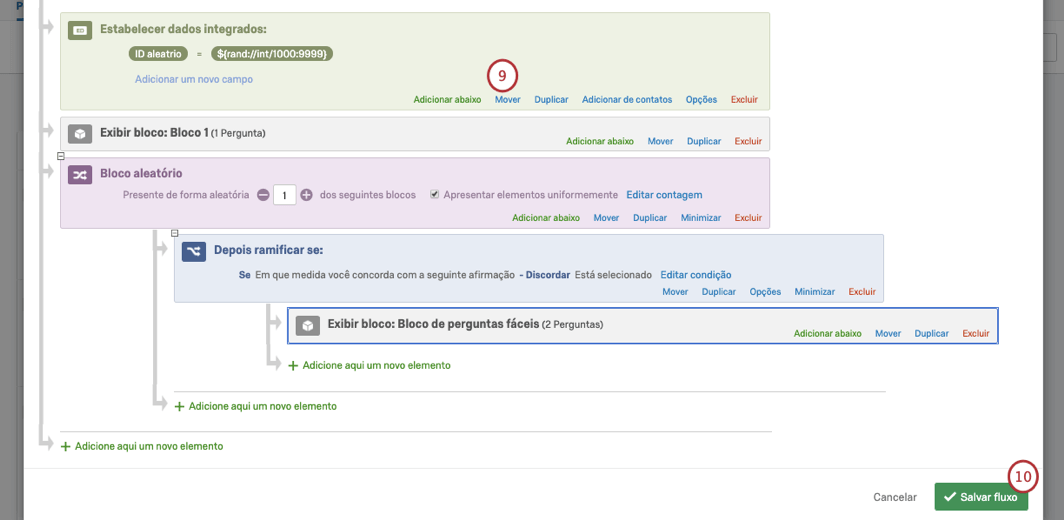The width and height of the screenshot is (1064, 520).
Task: Toggle Apresentar elementos uniformemente checkbox
Action: point(434,195)
